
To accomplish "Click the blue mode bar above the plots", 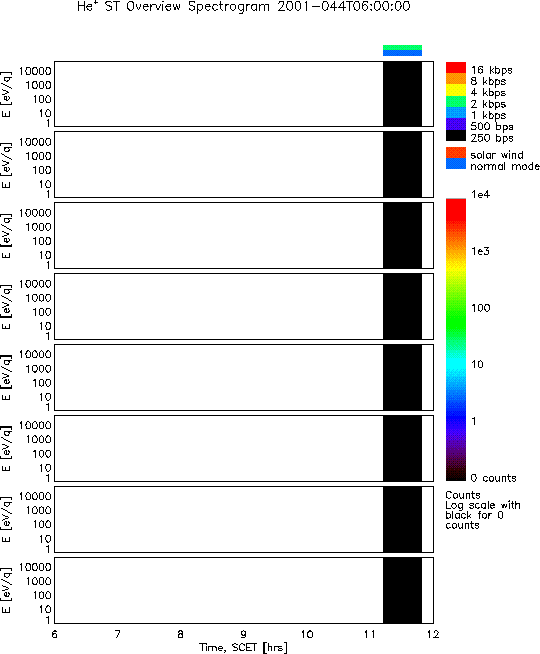I will click(402, 53).
